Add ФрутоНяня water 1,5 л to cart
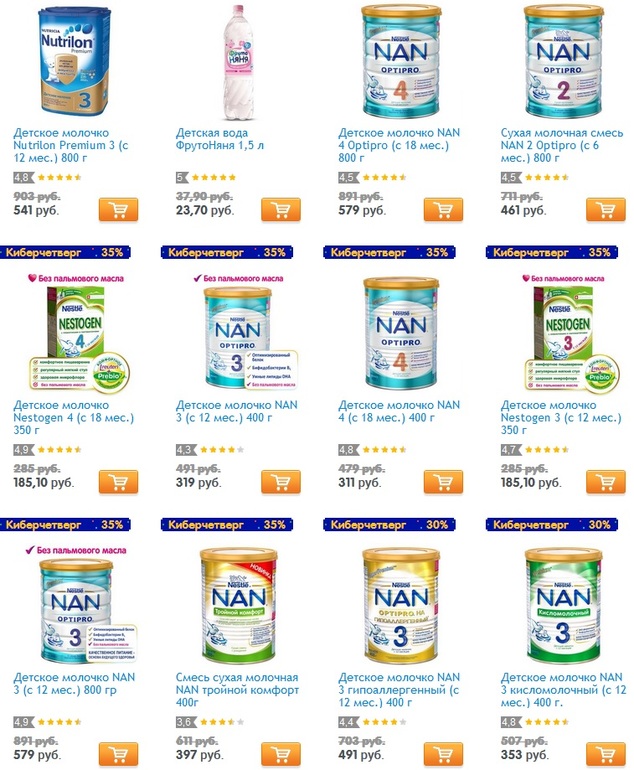This screenshot has width=634, height=770. point(281,210)
